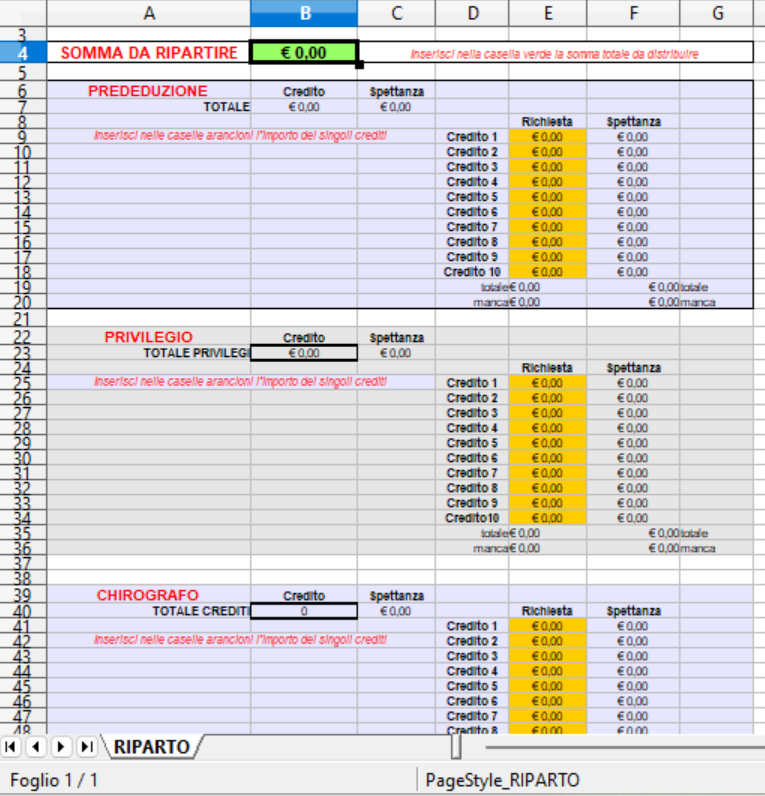Go to first sheet navigation arrow
This screenshot has height=796, width=765.
click(11, 747)
